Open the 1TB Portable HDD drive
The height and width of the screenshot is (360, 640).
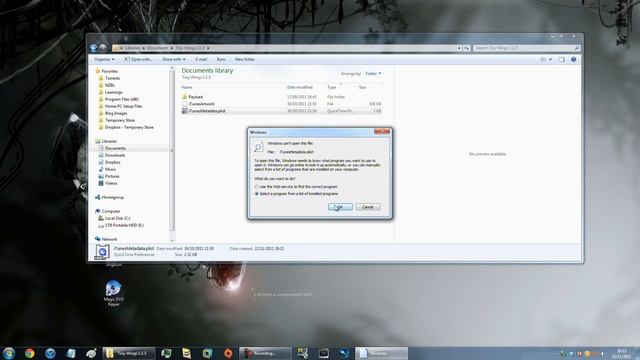pos(124,225)
